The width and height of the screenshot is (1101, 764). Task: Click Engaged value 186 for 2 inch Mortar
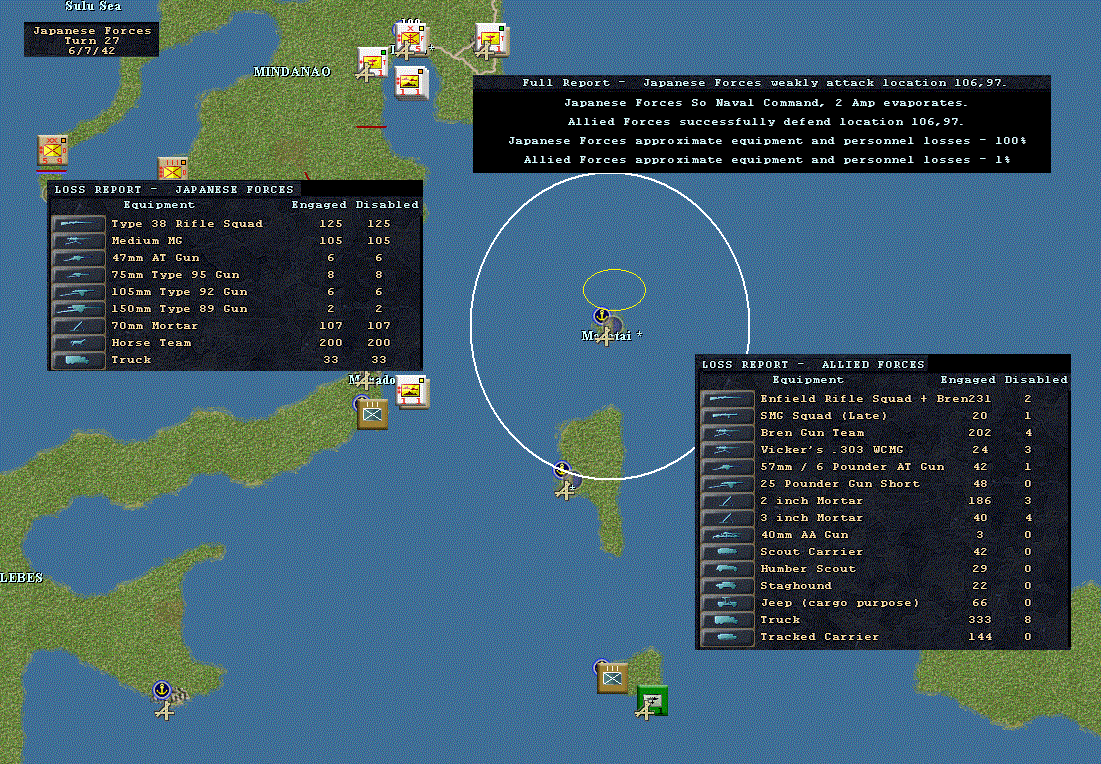(980, 501)
